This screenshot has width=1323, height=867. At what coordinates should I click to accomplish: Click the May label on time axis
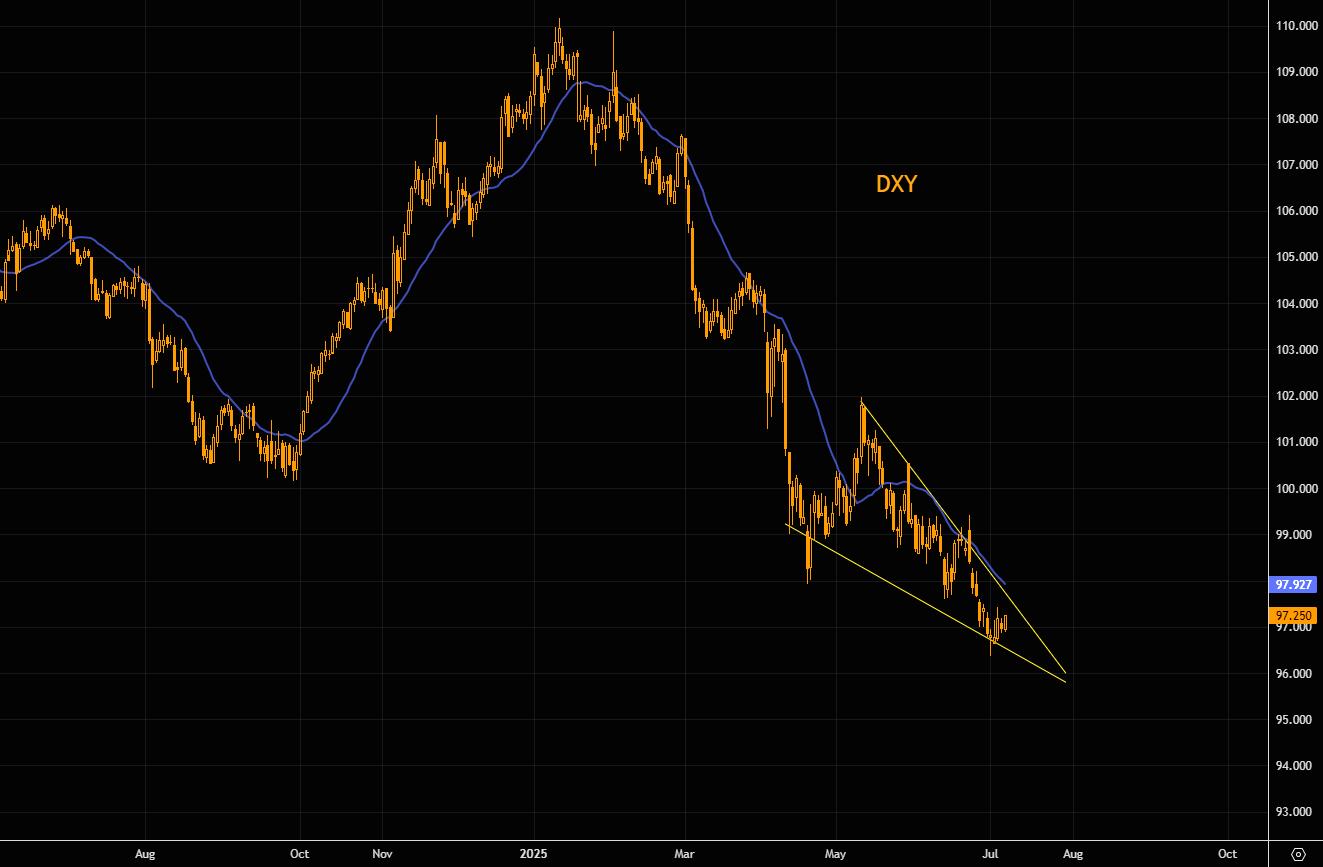(836, 854)
